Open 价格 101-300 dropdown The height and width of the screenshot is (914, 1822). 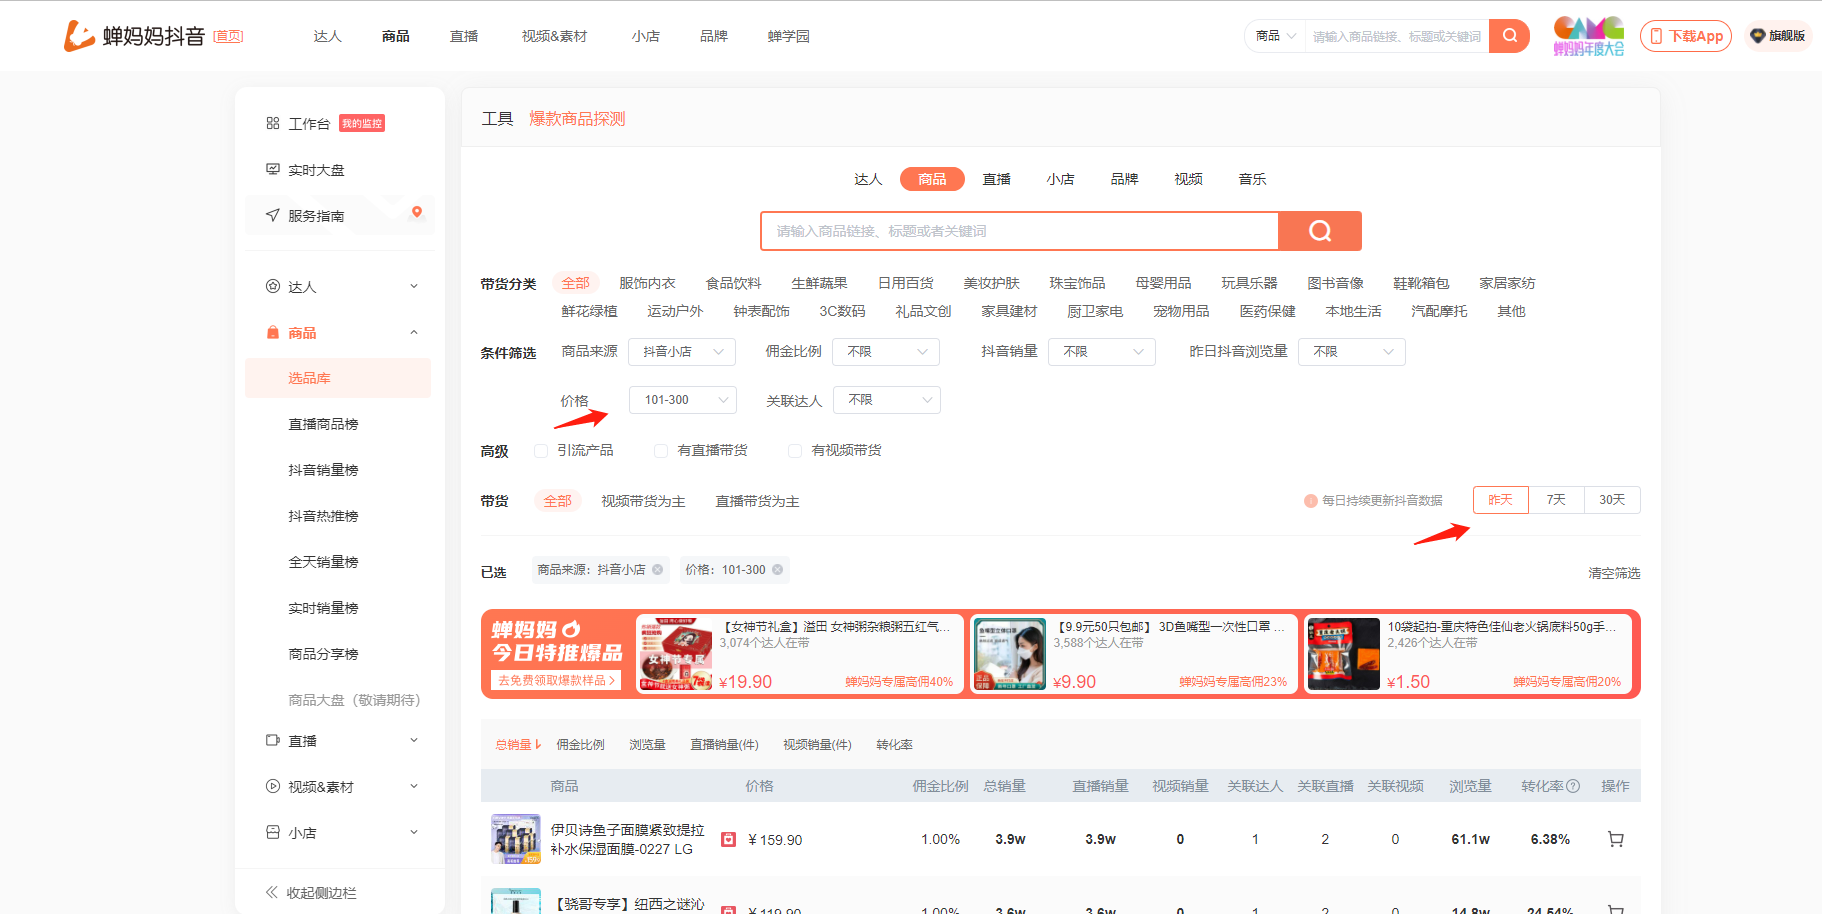683,400
